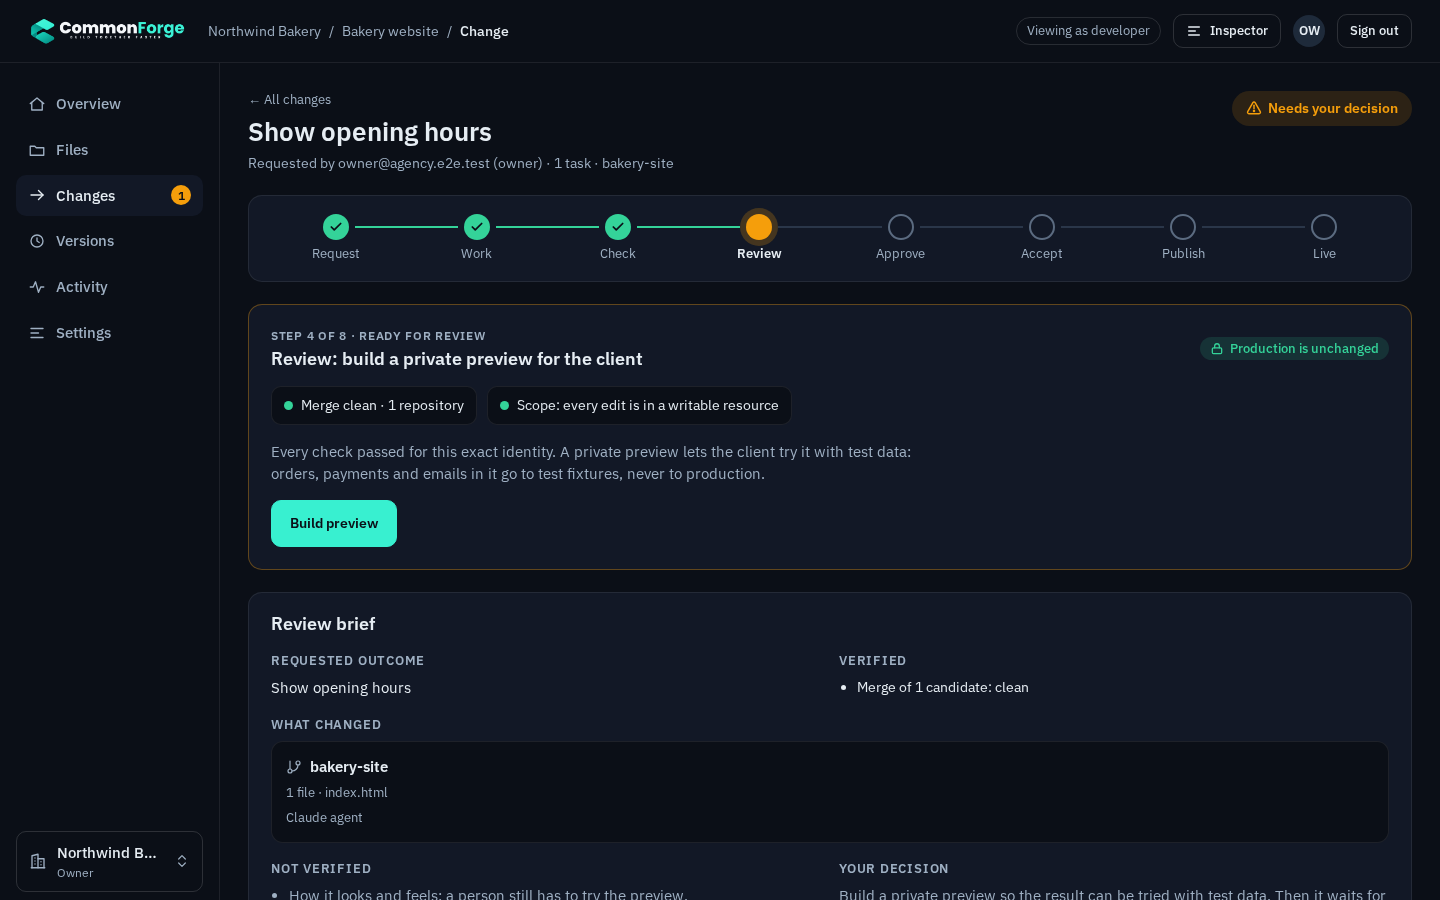
Task: Click the OW user avatar
Action: (x=1309, y=31)
